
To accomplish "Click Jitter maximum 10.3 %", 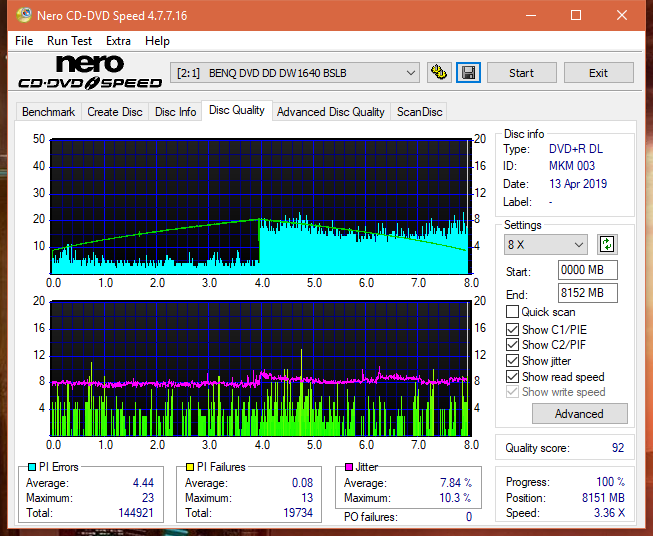I will click(455, 498).
